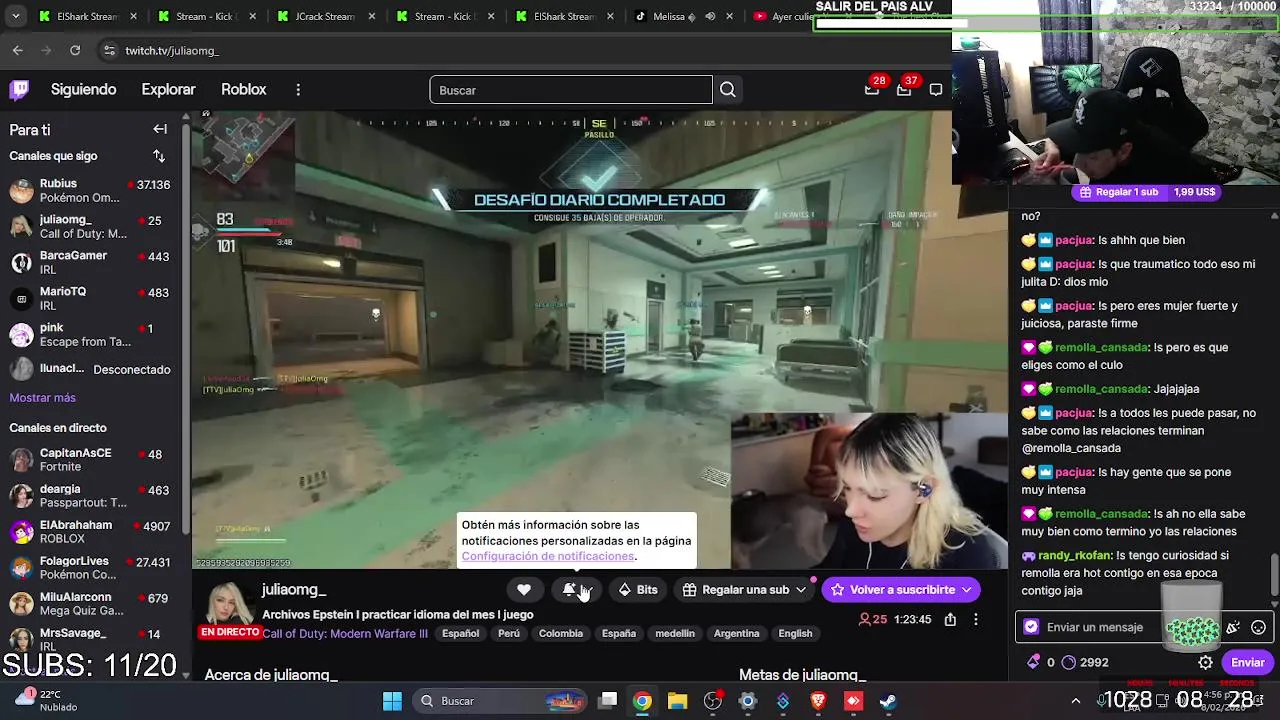Open Steam from the taskbar
The width and height of the screenshot is (1280, 720).
(888, 701)
